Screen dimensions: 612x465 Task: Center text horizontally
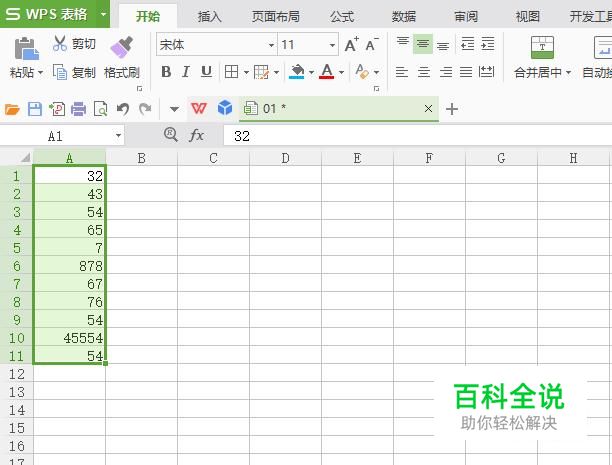(x=424, y=72)
